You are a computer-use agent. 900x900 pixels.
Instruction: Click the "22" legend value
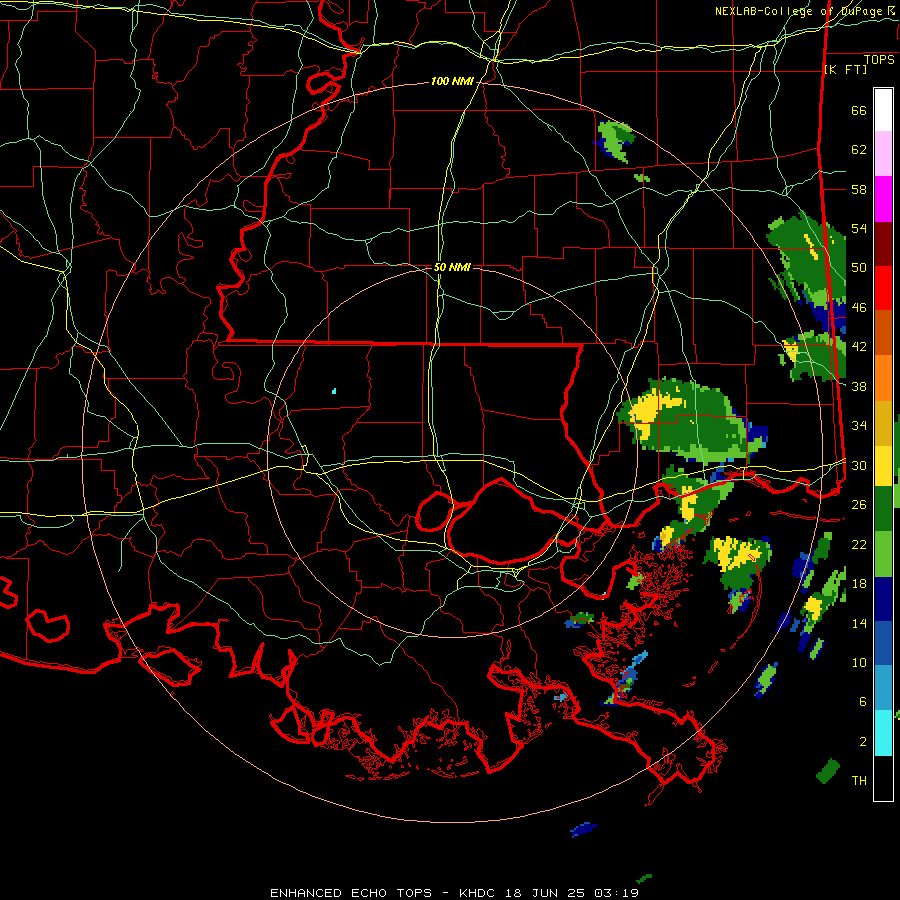click(x=859, y=544)
